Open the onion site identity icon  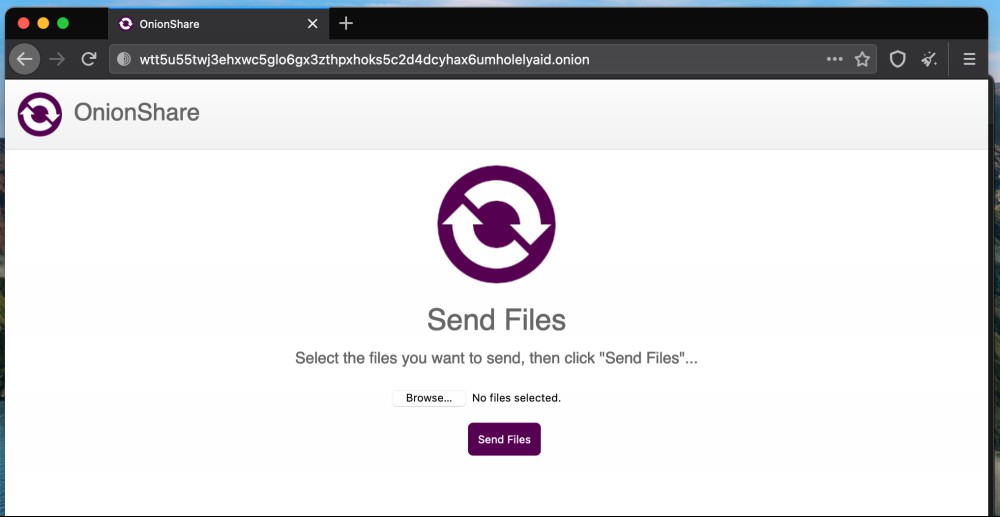tap(124, 59)
